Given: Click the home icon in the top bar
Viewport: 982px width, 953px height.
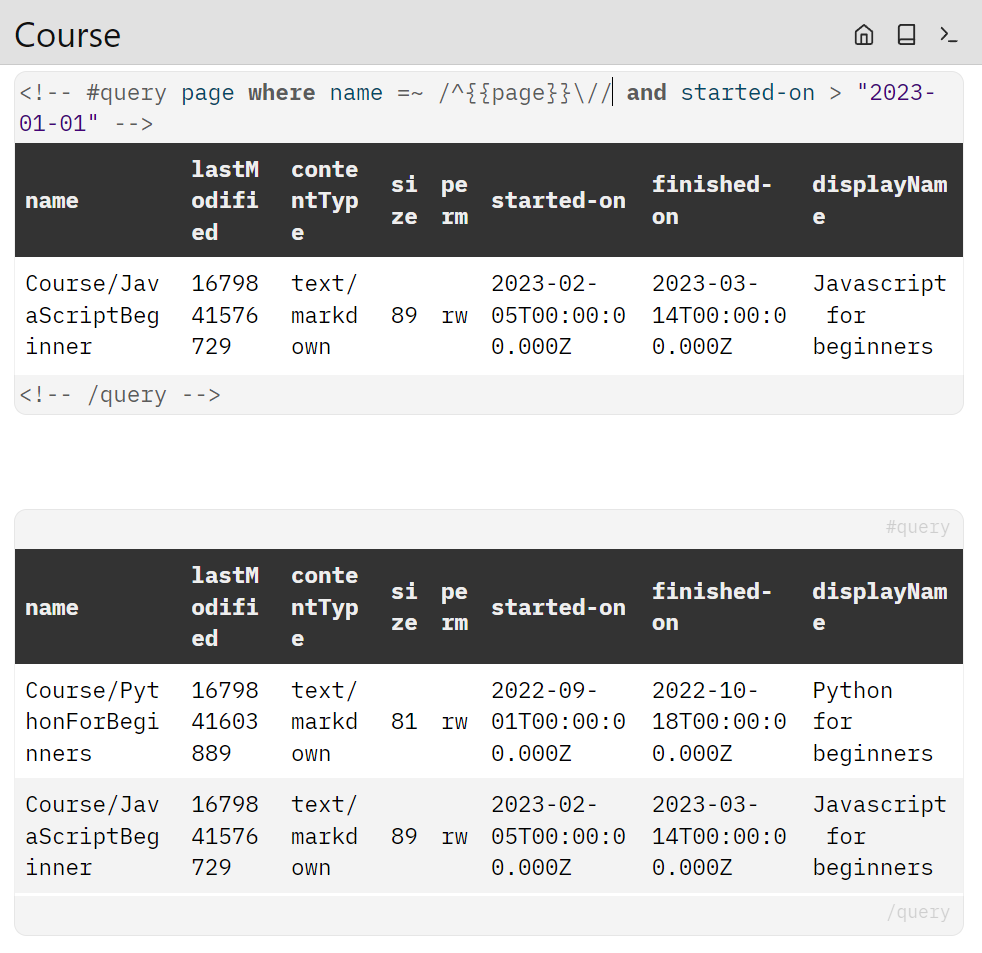Looking at the screenshot, I should click(x=864, y=35).
